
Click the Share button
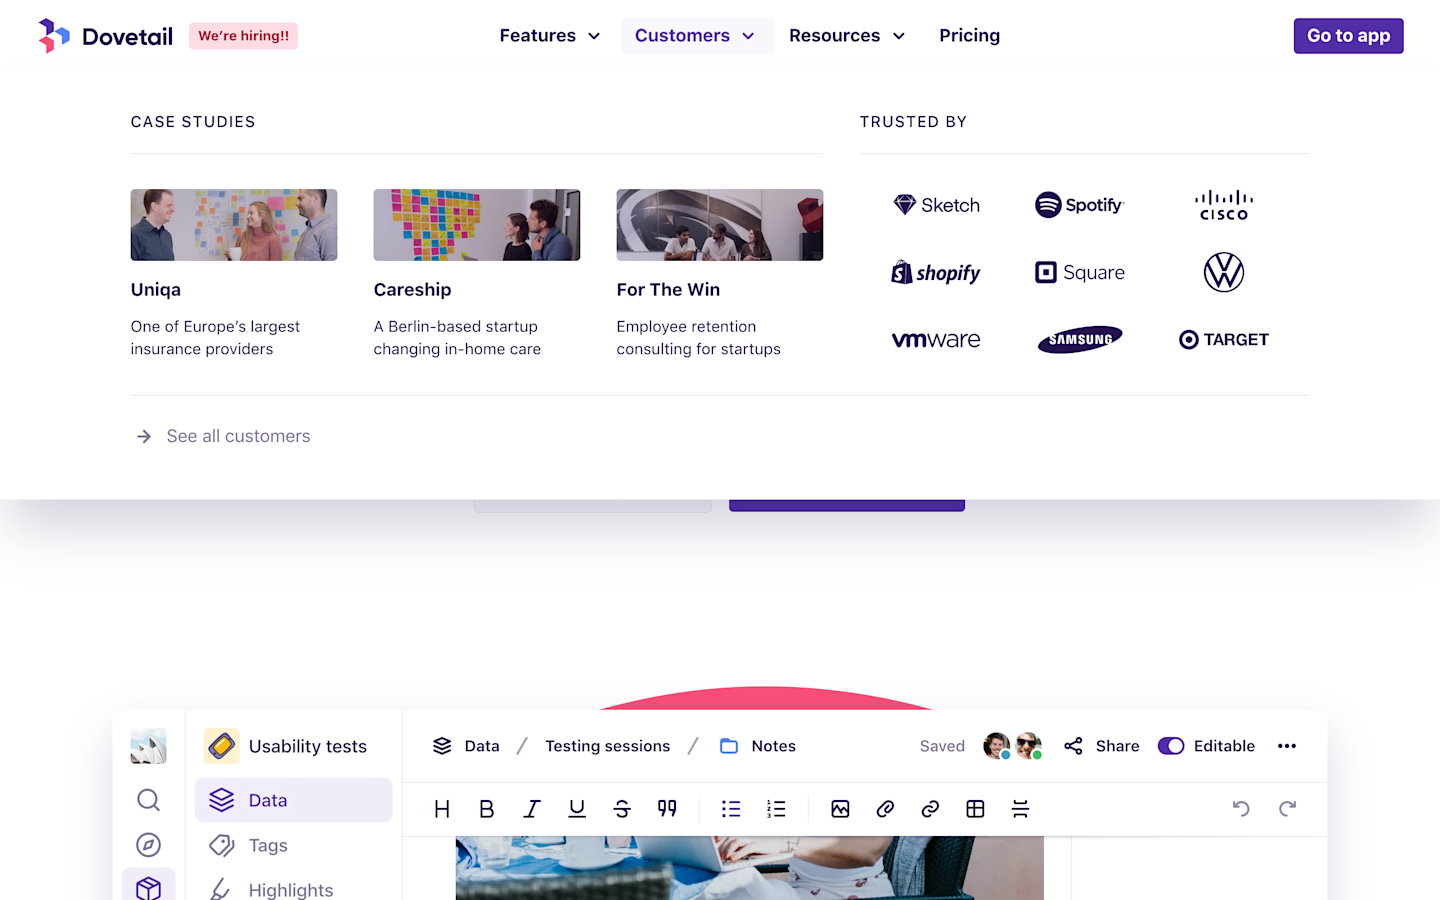point(1102,746)
